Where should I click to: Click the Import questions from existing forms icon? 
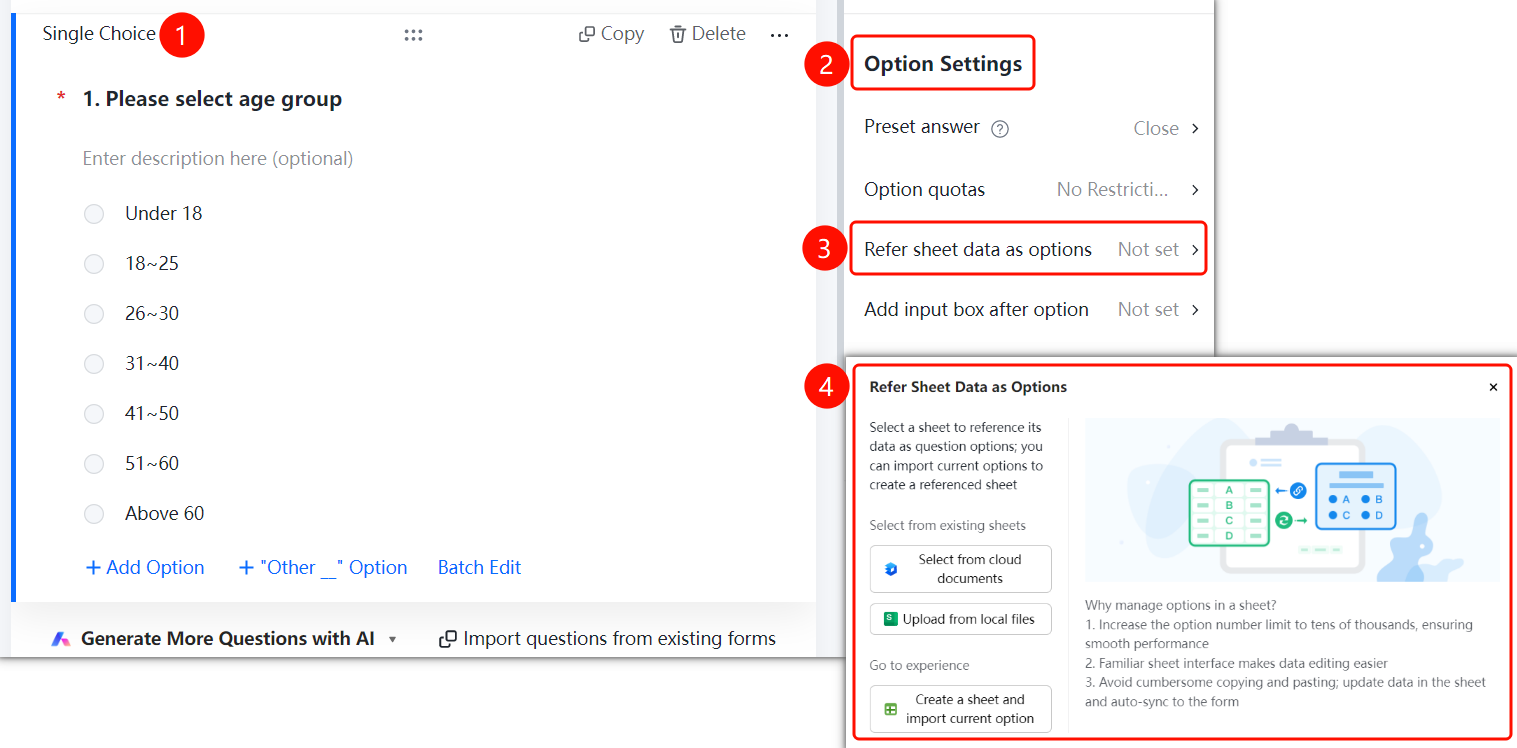pos(448,639)
